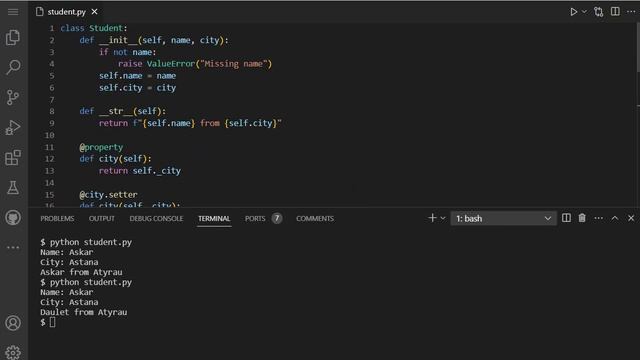Click the __str__ method name
The width and height of the screenshot is (640, 360).
(x=116, y=111)
